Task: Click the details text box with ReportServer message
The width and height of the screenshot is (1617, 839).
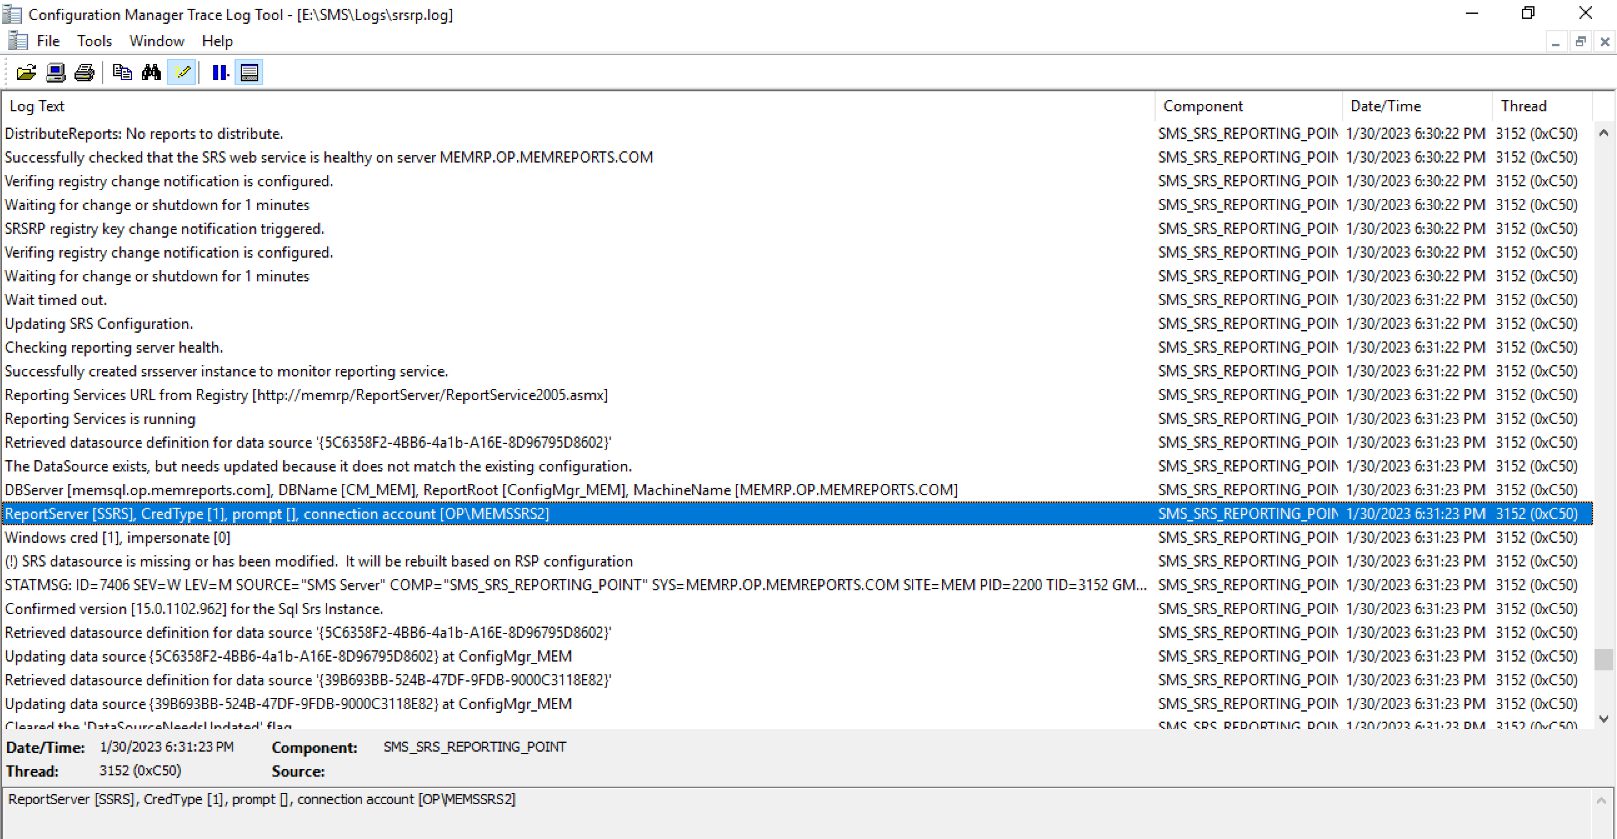Action: pyautogui.click(x=798, y=813)
